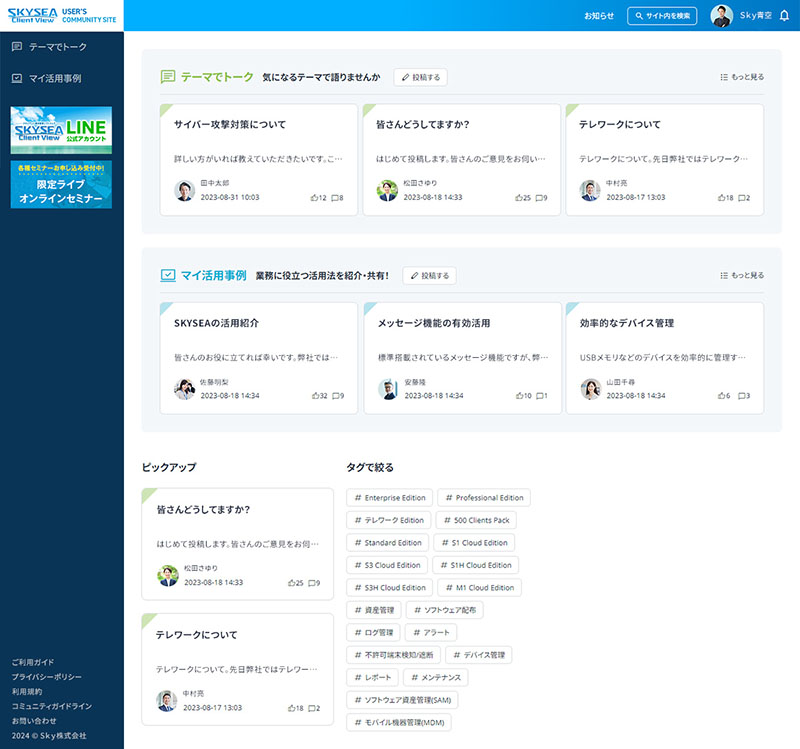
Task: Open the SKYSEA LINE公式アカウント banner
Action: (x=61, y=130)
